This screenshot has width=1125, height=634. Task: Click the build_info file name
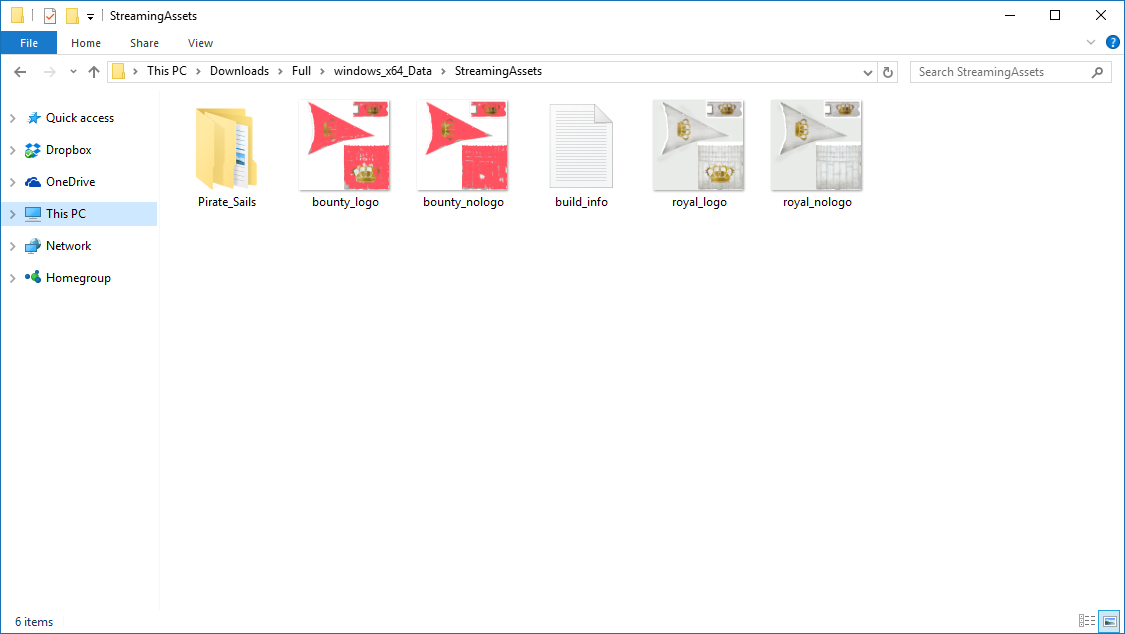click(581, 202)
